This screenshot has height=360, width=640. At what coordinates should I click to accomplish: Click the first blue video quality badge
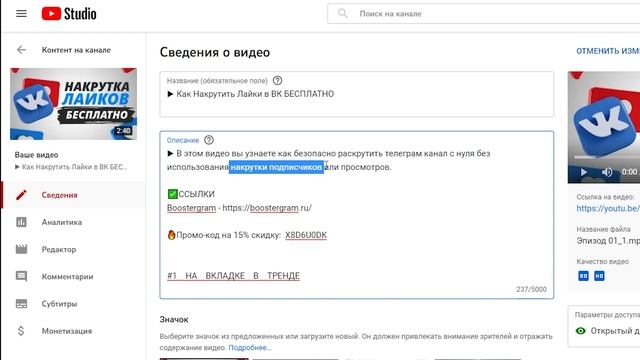tap(583, 276)
